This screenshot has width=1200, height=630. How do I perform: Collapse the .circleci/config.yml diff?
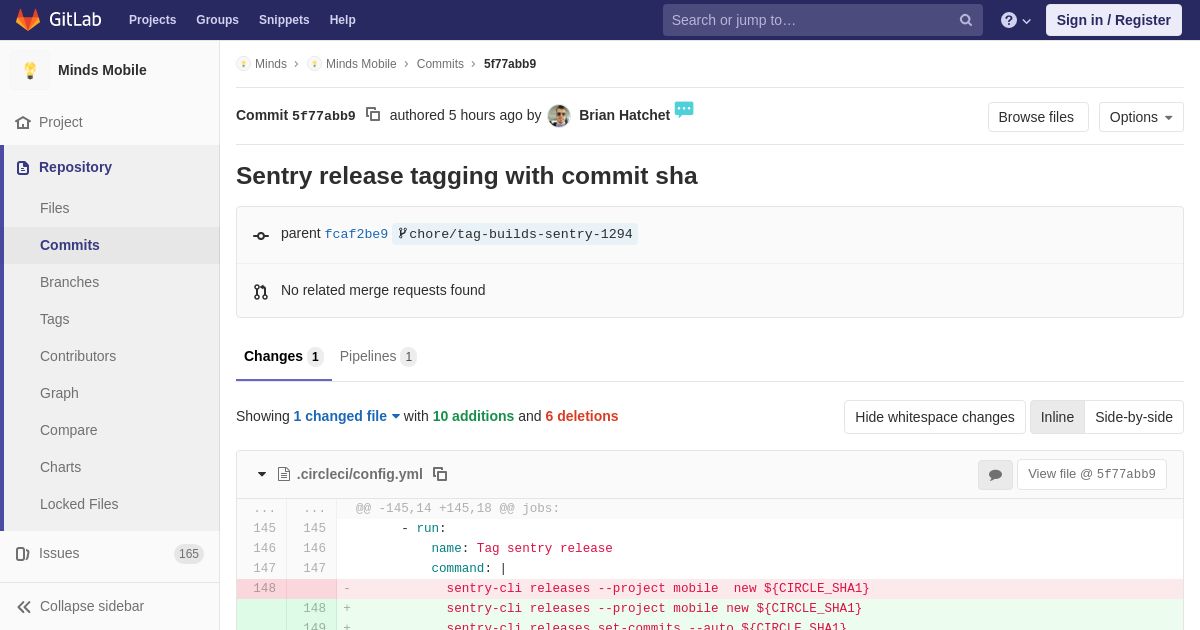click(x=262, y=474)
